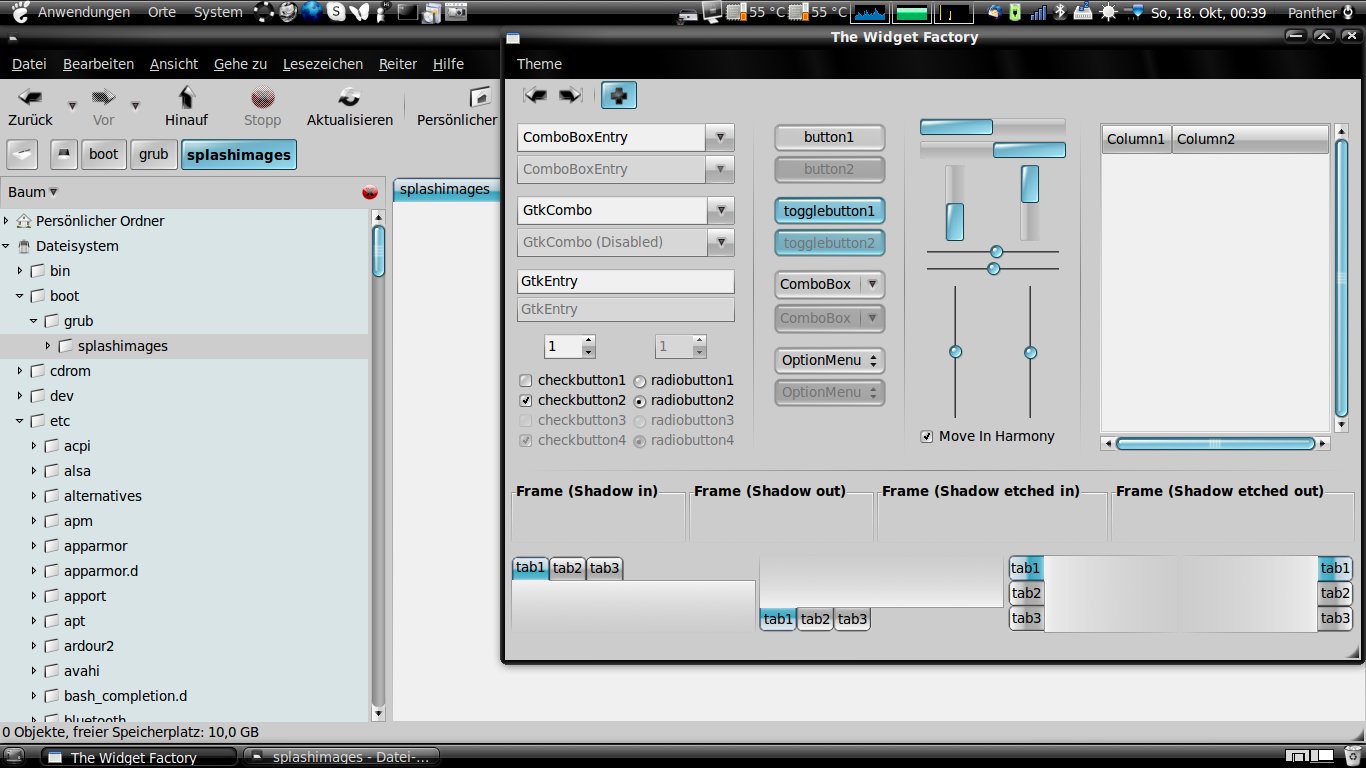Click the Column2 header
Screen dimensions: 1366x768
click(x=1250, y=139)
